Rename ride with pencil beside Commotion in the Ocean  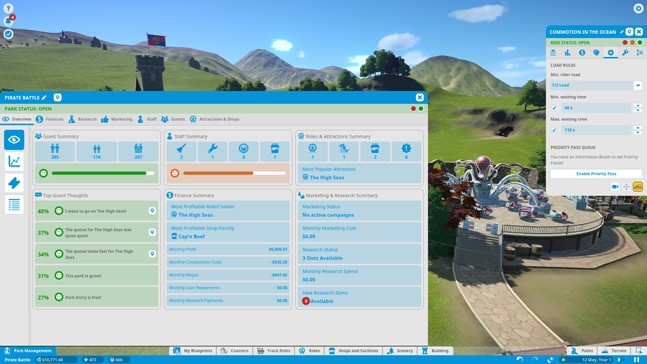pos(621,32)
